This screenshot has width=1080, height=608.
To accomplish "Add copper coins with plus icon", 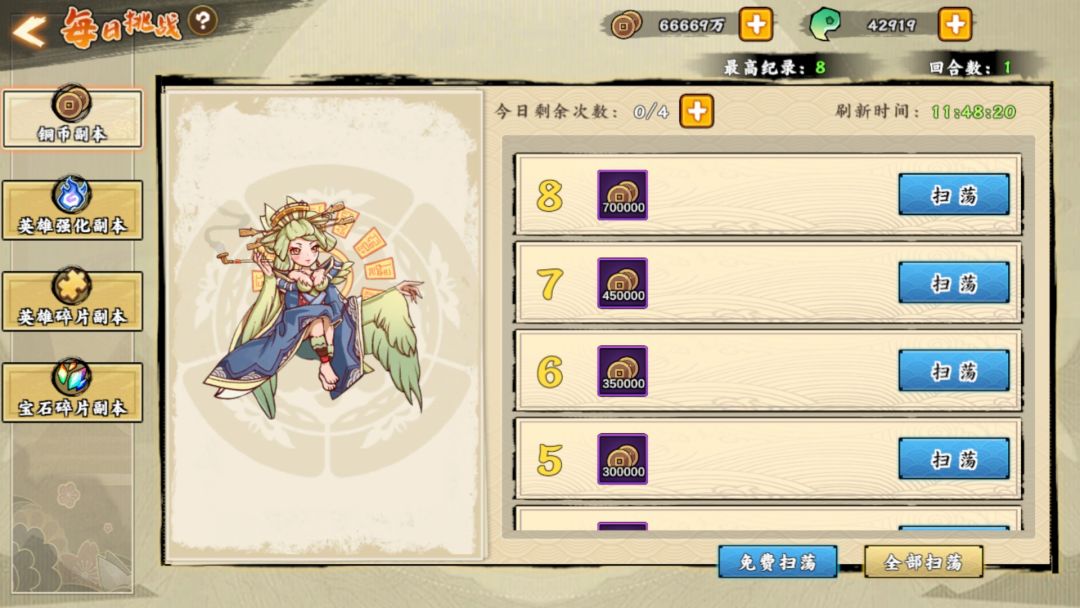I will coord(756,25).
